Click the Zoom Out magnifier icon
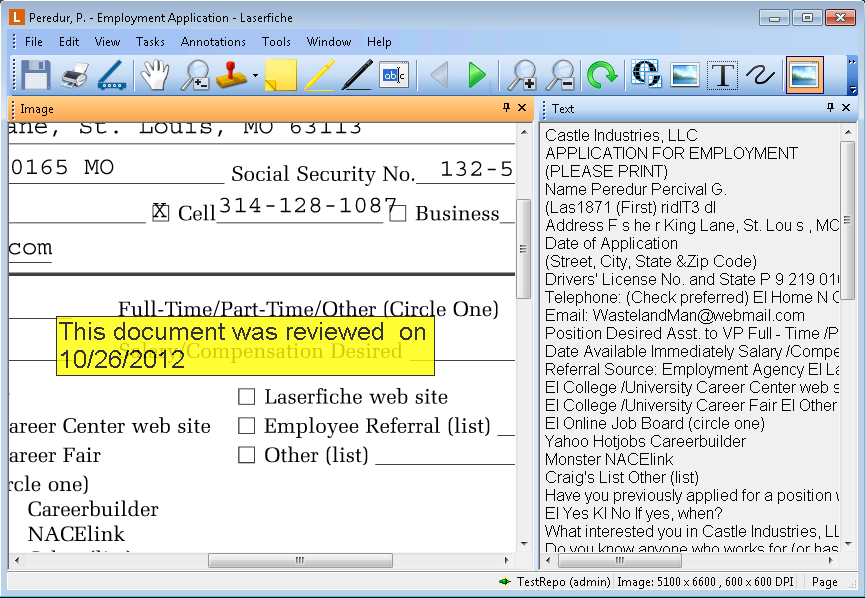 (560, 74)
